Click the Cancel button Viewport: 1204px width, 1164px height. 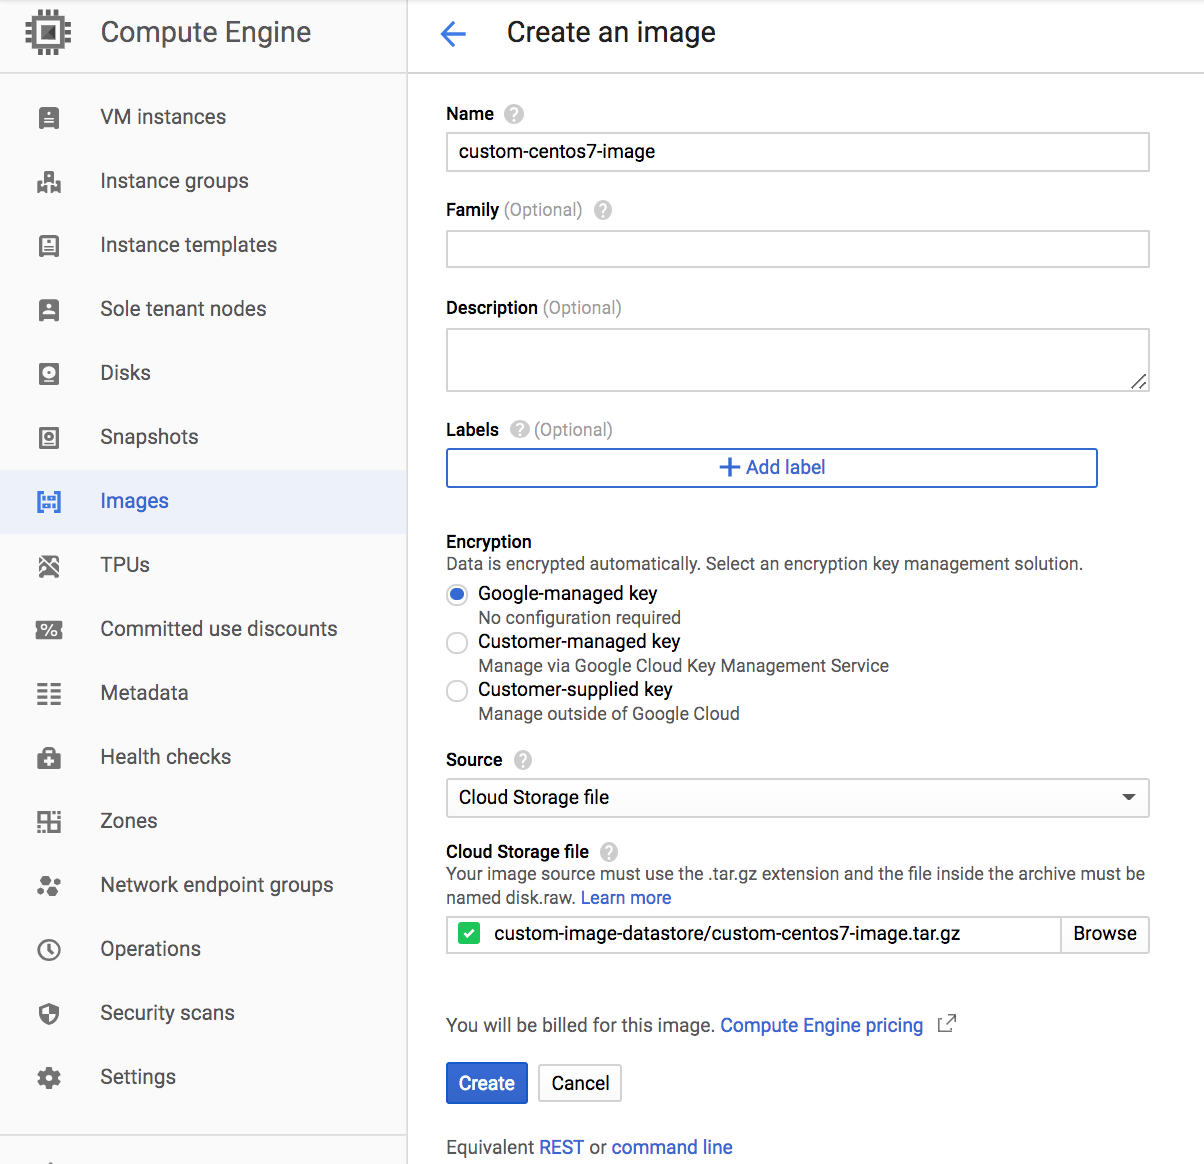(580, 1083)
